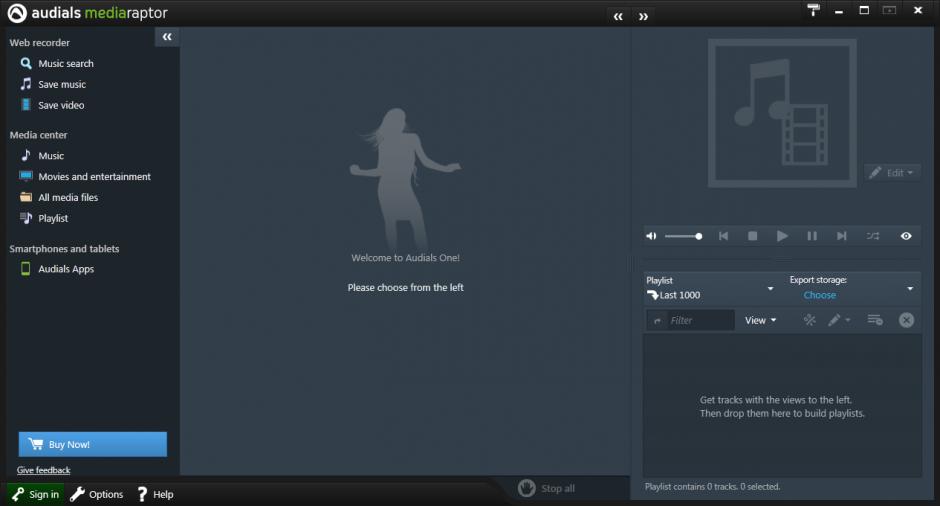Skip to next track
Image resolution: width=940 pixels, height=506 pixels.
point(842,236)
